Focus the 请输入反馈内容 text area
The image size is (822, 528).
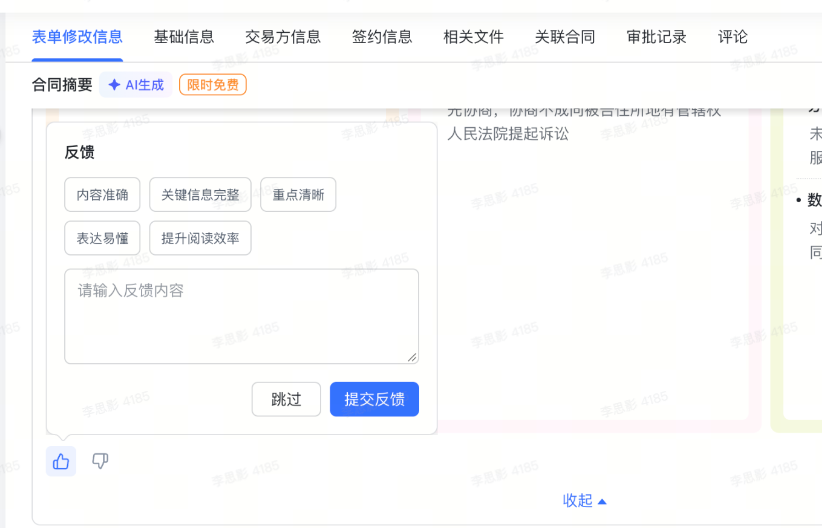pos(242,317)
